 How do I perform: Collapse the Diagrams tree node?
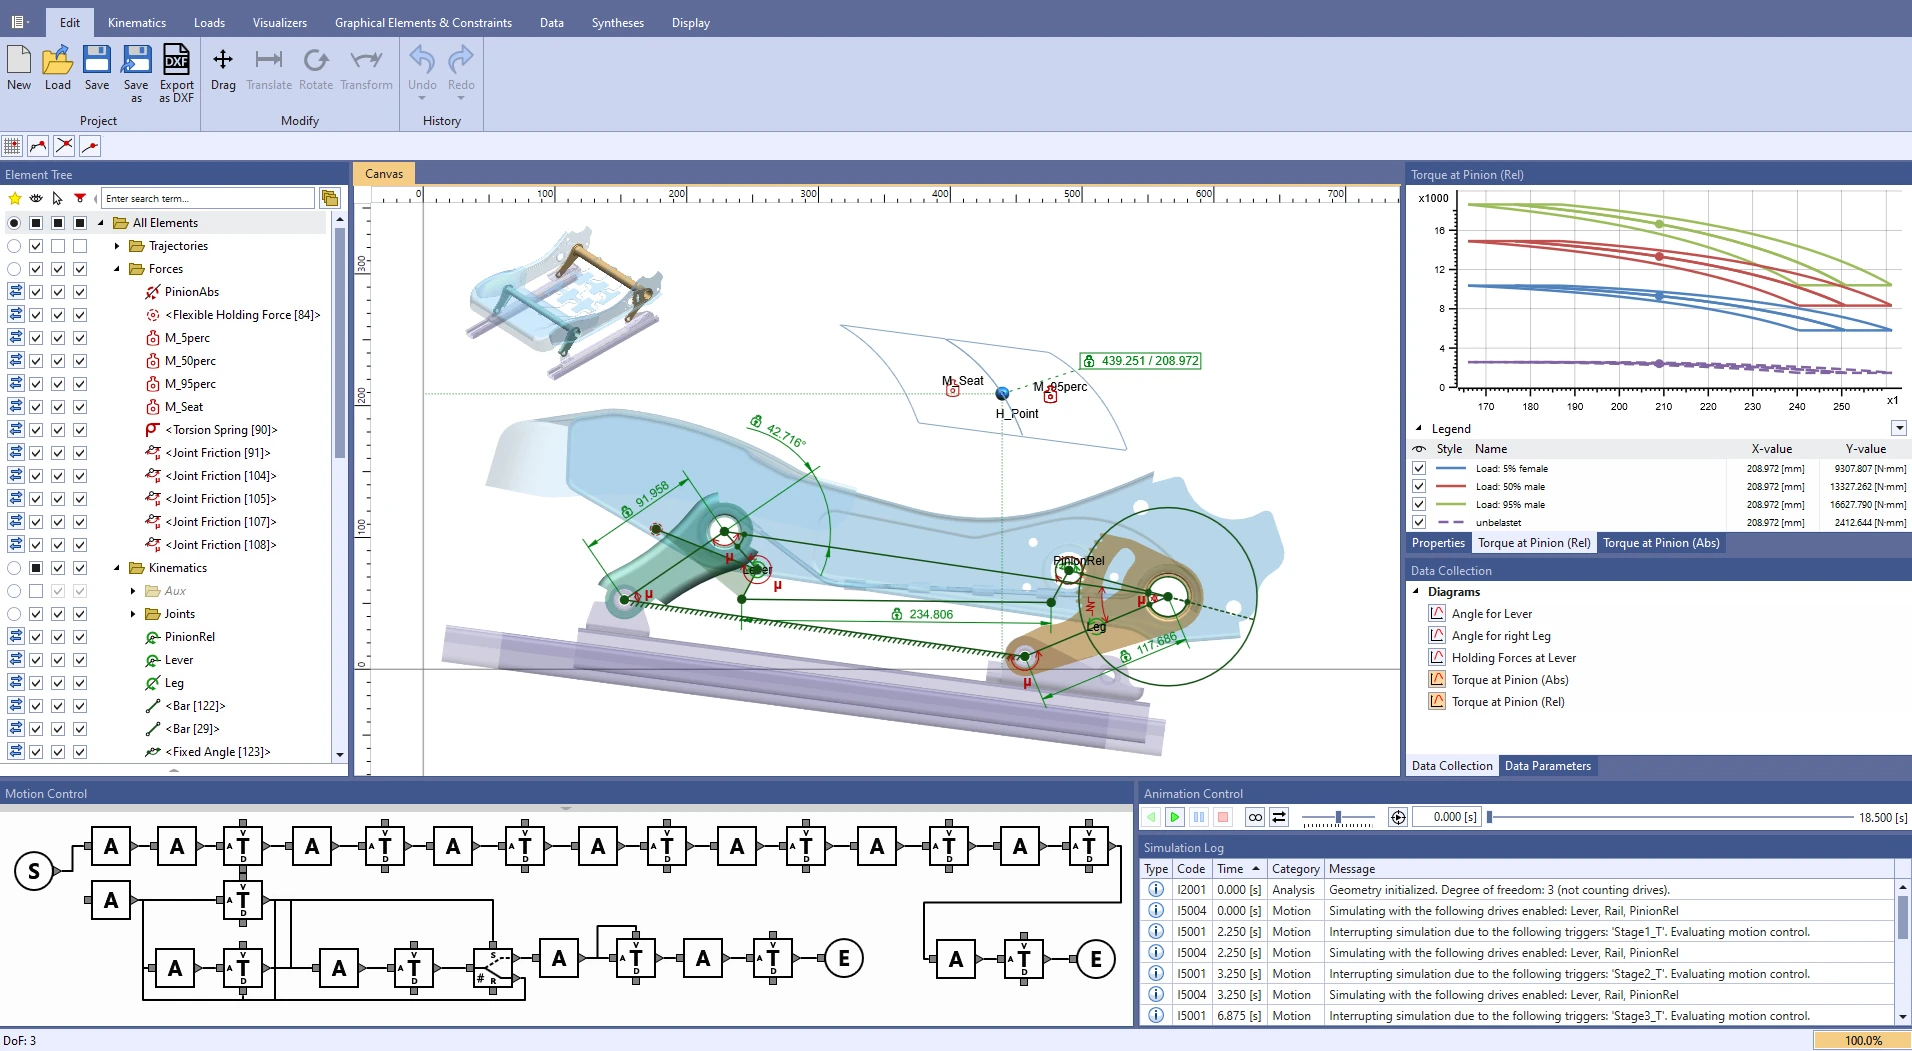pyautogui.click(x=1416, y=592)
